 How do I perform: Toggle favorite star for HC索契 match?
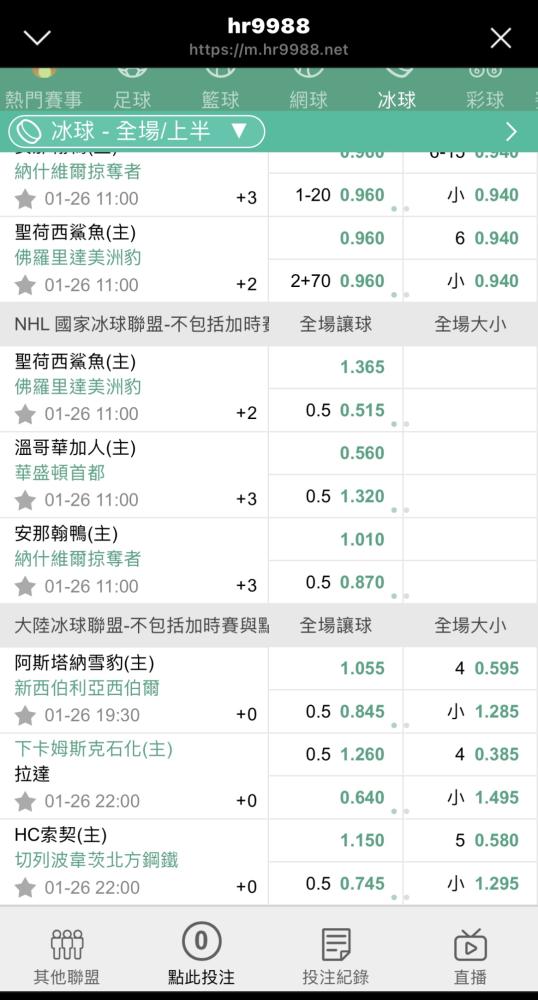25,887
